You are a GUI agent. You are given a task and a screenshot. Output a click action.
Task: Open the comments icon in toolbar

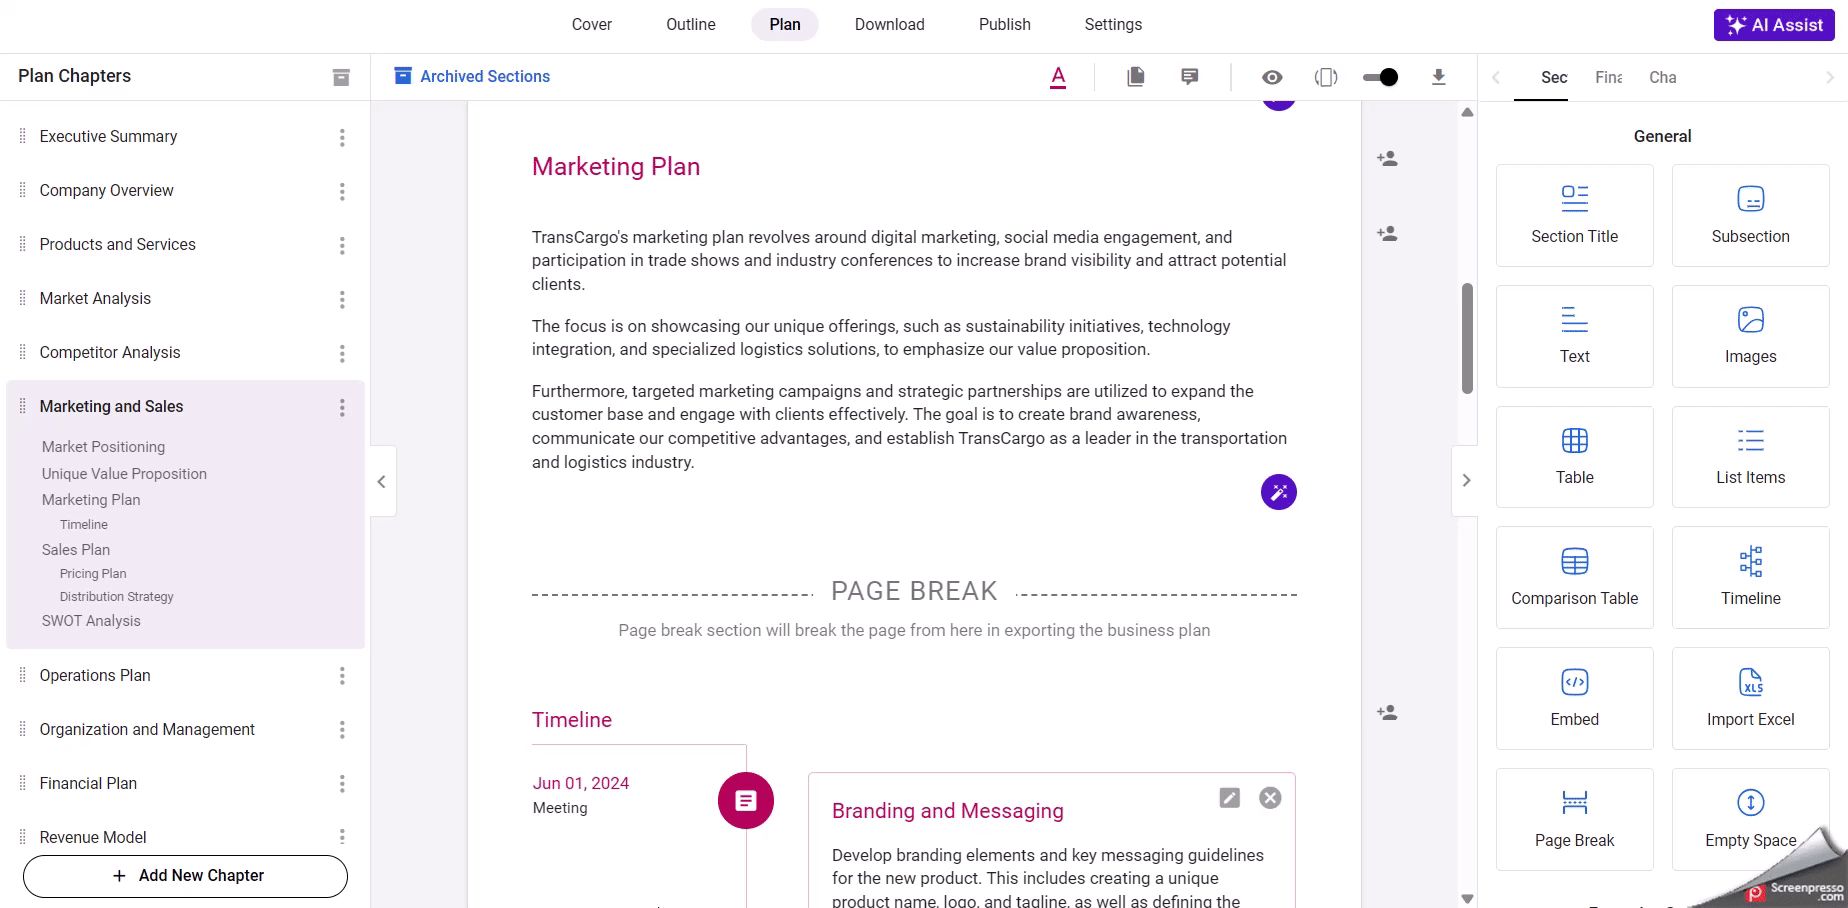click(1190, 77)
